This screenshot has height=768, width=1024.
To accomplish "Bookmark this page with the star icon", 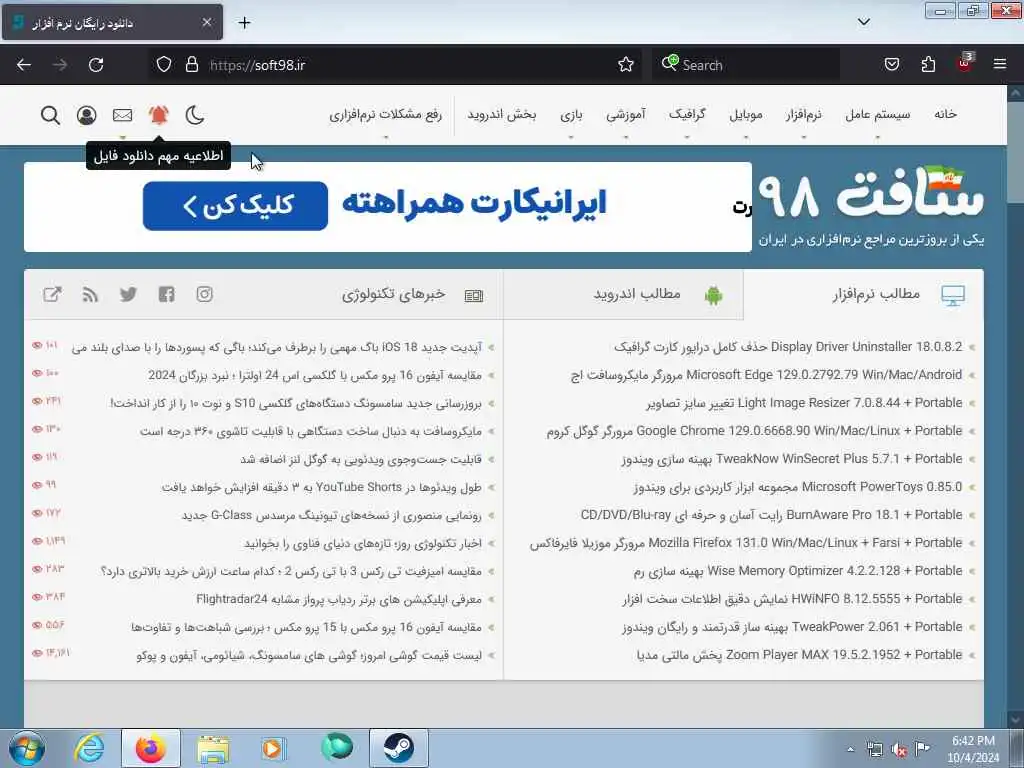I will [626, 64].
